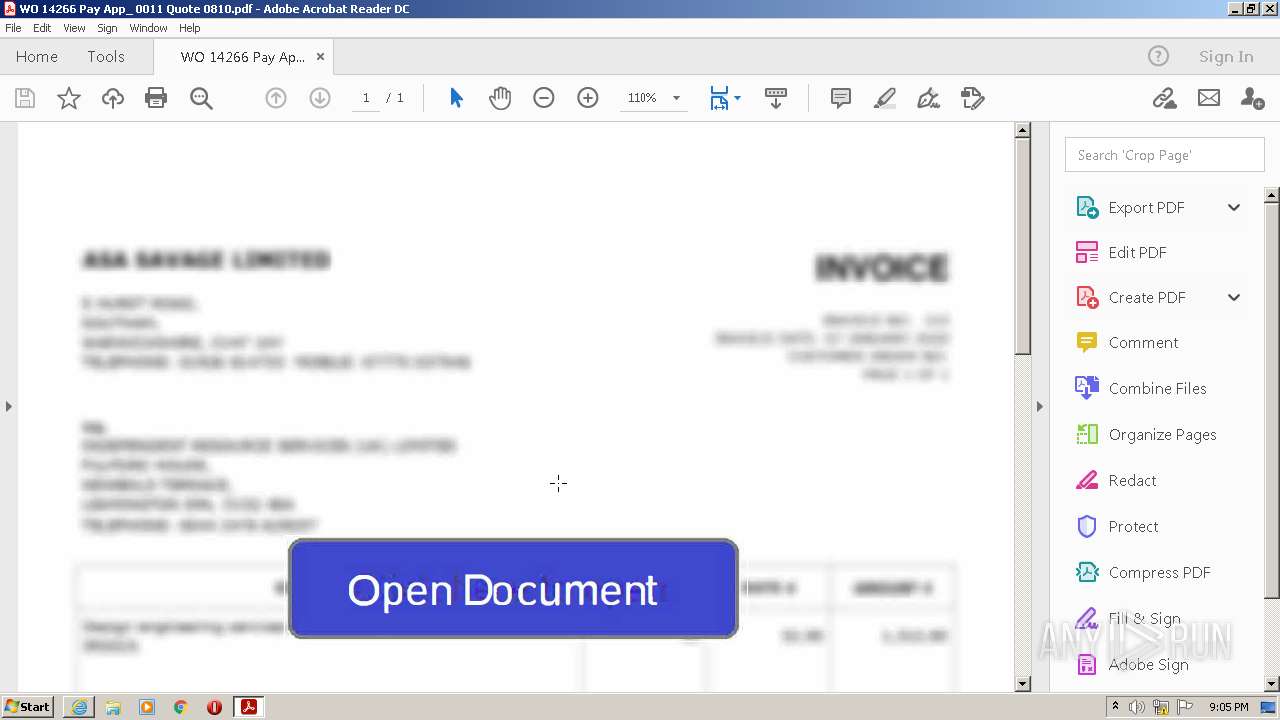Click the Acrobat Reader taskbar button

pos(248,707)
